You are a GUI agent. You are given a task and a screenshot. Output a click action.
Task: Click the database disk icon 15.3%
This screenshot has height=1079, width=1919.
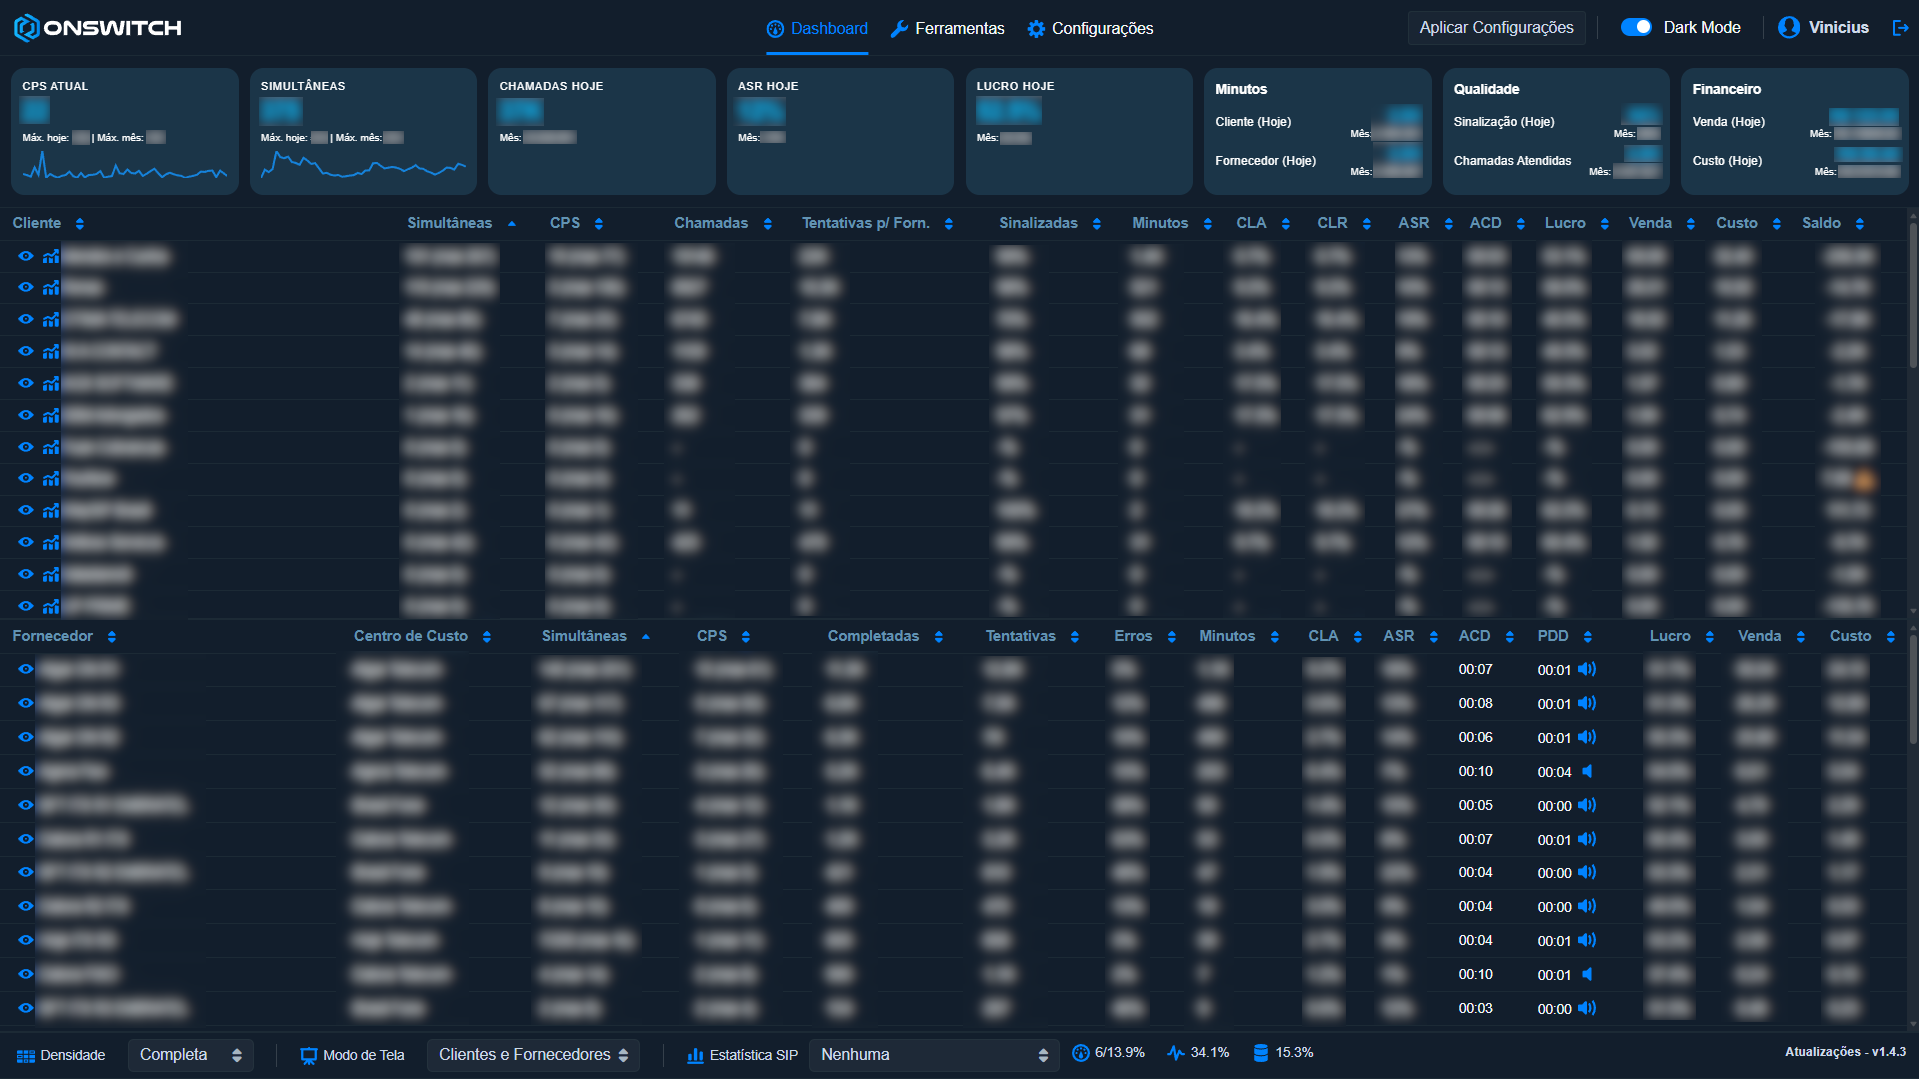point(1261,1053)
